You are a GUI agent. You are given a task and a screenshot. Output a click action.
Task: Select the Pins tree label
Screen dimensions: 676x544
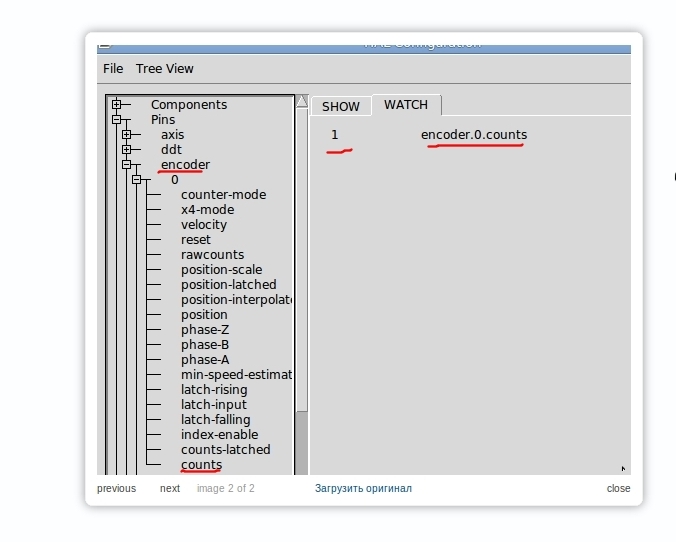click(x=163, y=119)
